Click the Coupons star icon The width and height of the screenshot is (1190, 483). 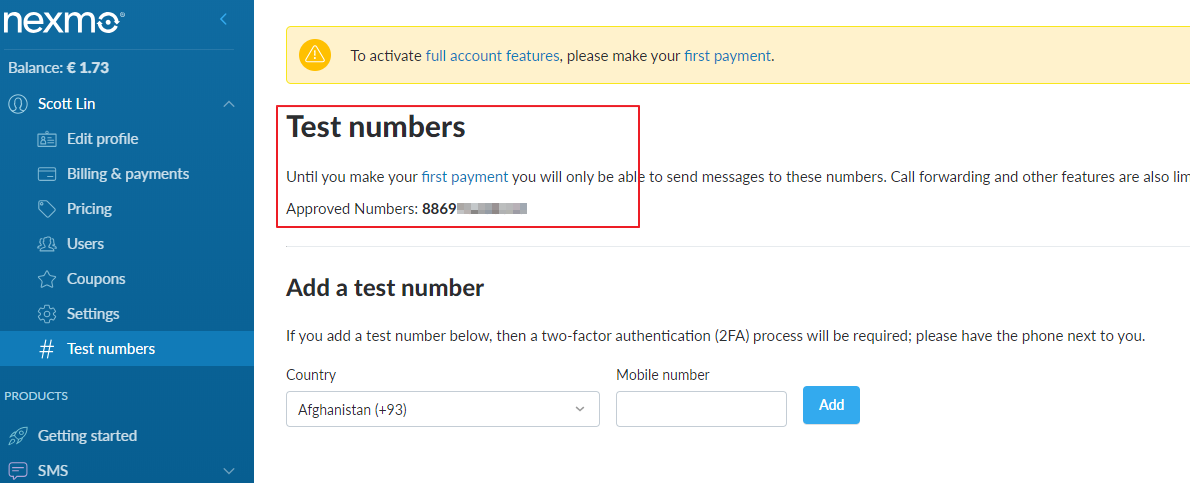click(46, 279)
